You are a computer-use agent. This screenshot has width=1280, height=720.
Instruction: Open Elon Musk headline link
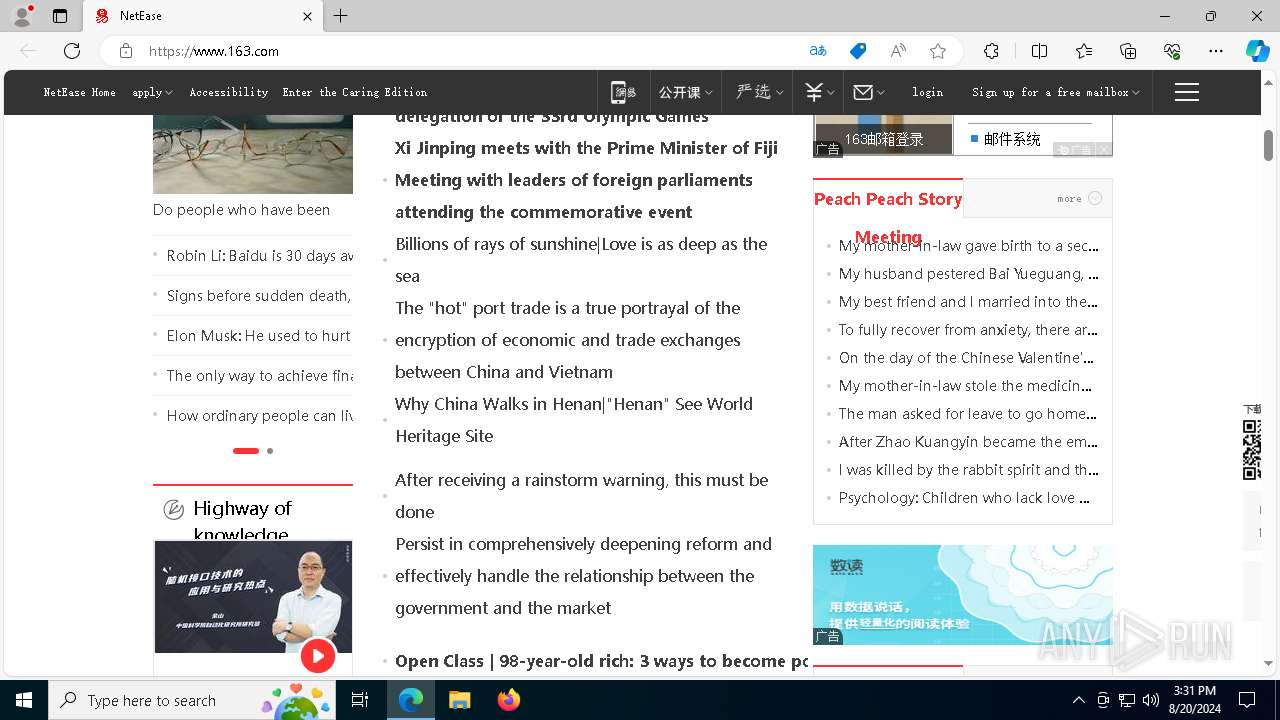coord(259,336)
